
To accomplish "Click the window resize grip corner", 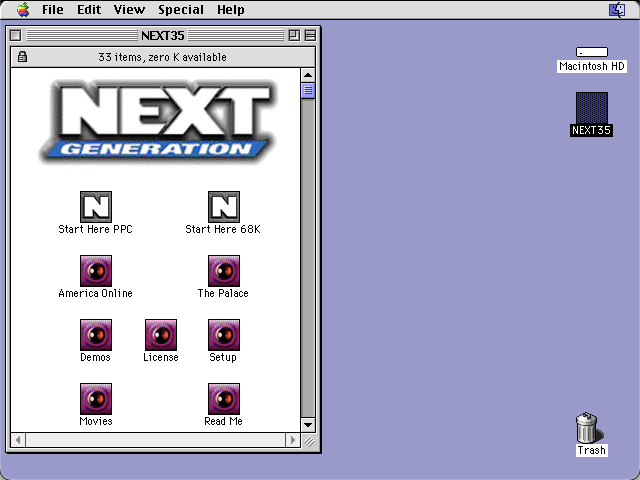I will (309, 441).
